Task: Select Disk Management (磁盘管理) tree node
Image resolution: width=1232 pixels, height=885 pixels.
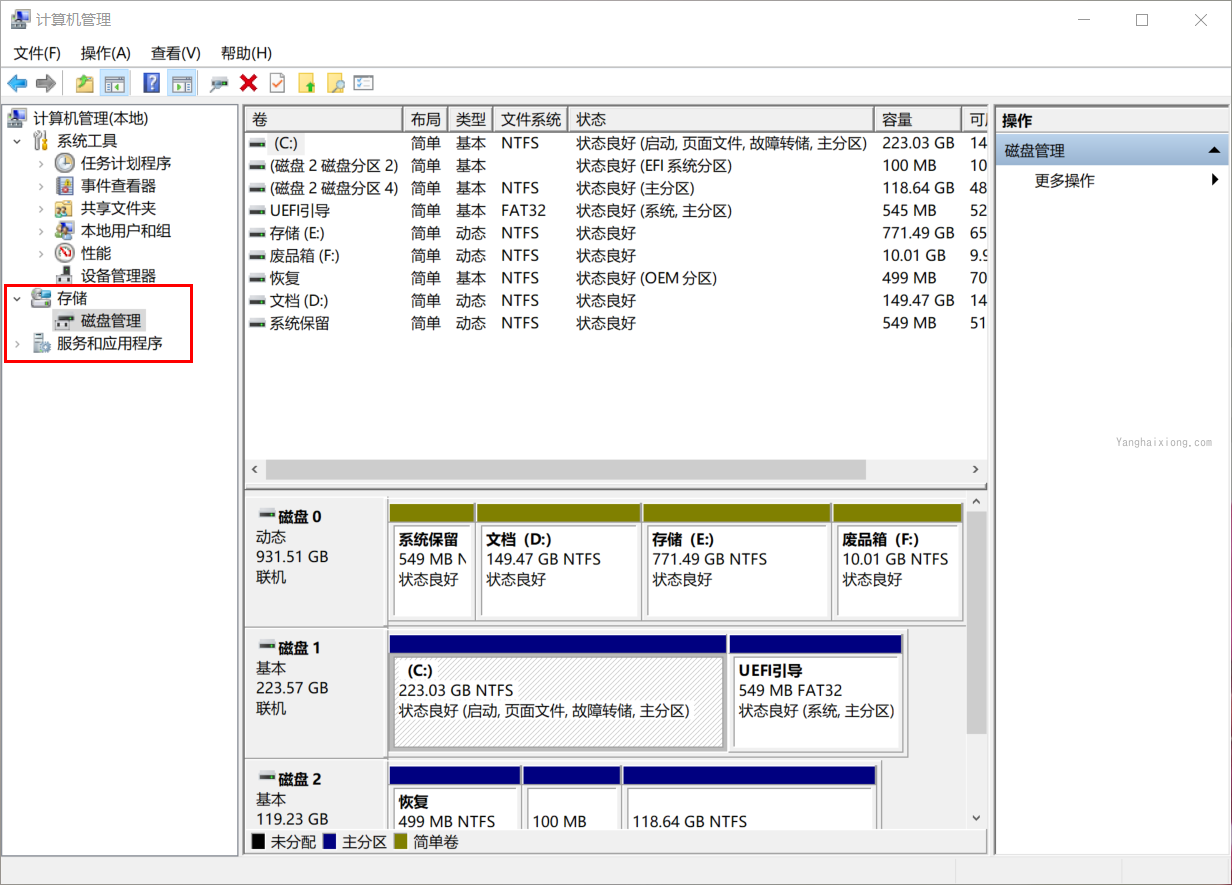Action: pos(111,321)
